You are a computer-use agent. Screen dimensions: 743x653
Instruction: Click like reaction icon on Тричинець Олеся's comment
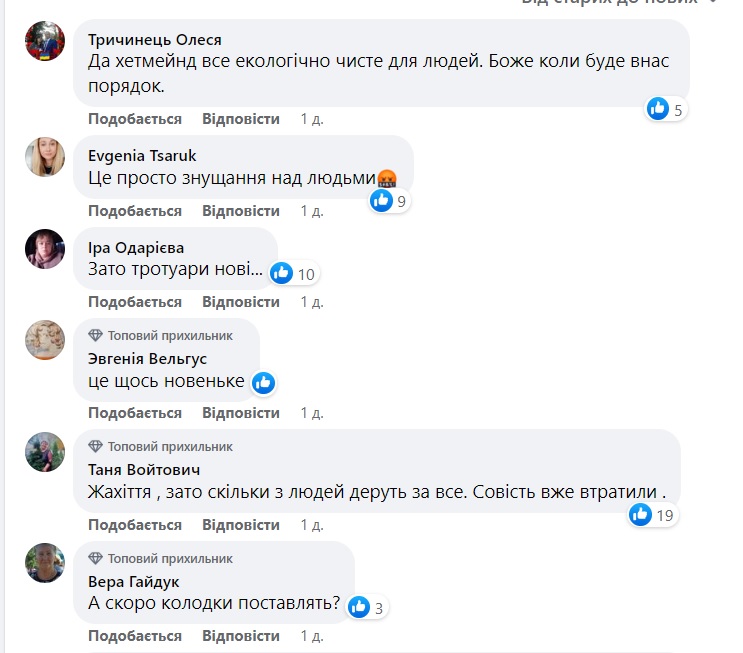coord(658,109)
